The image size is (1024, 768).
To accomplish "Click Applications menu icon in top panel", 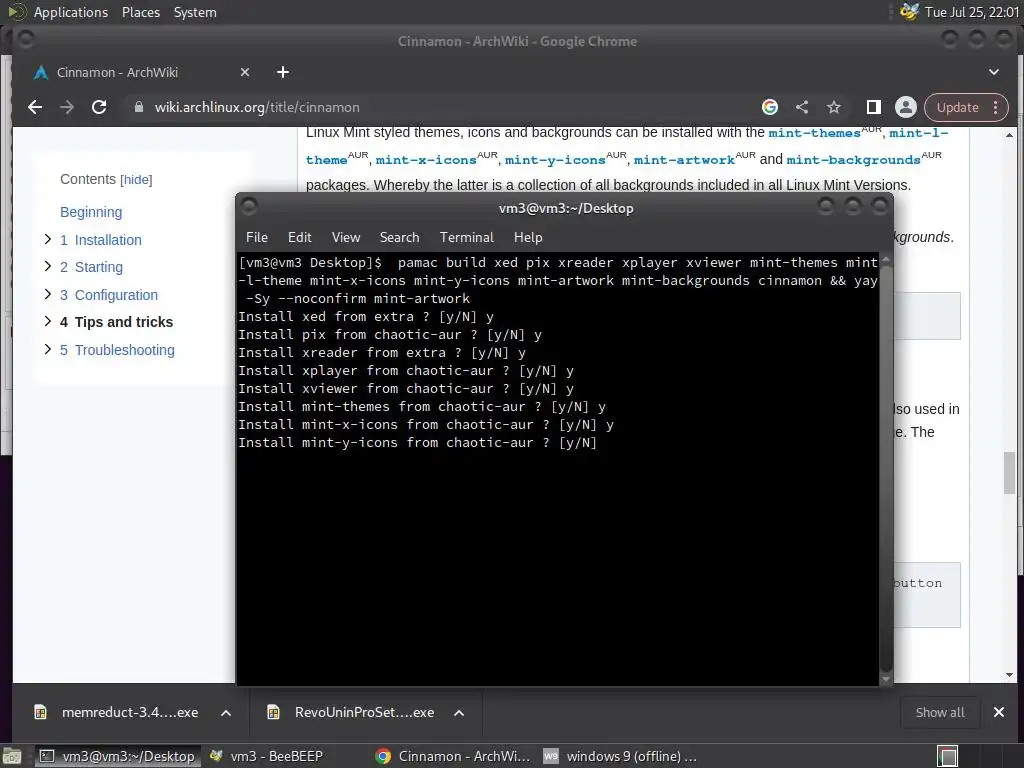I will coord(17,12).
